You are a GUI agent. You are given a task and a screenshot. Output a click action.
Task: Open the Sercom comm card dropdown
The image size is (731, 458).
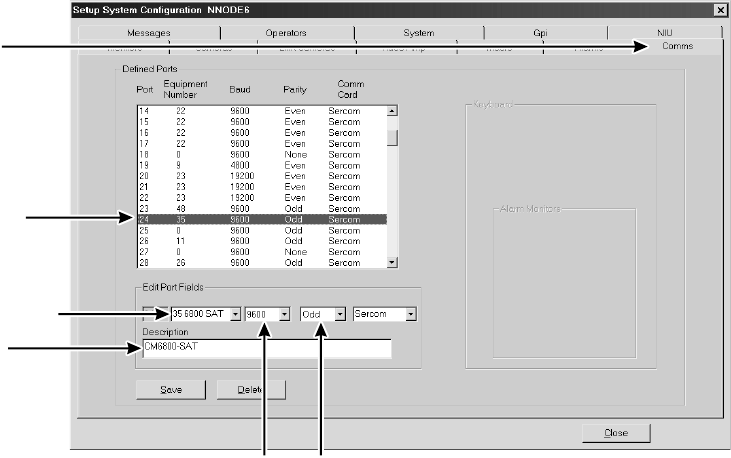410,314
